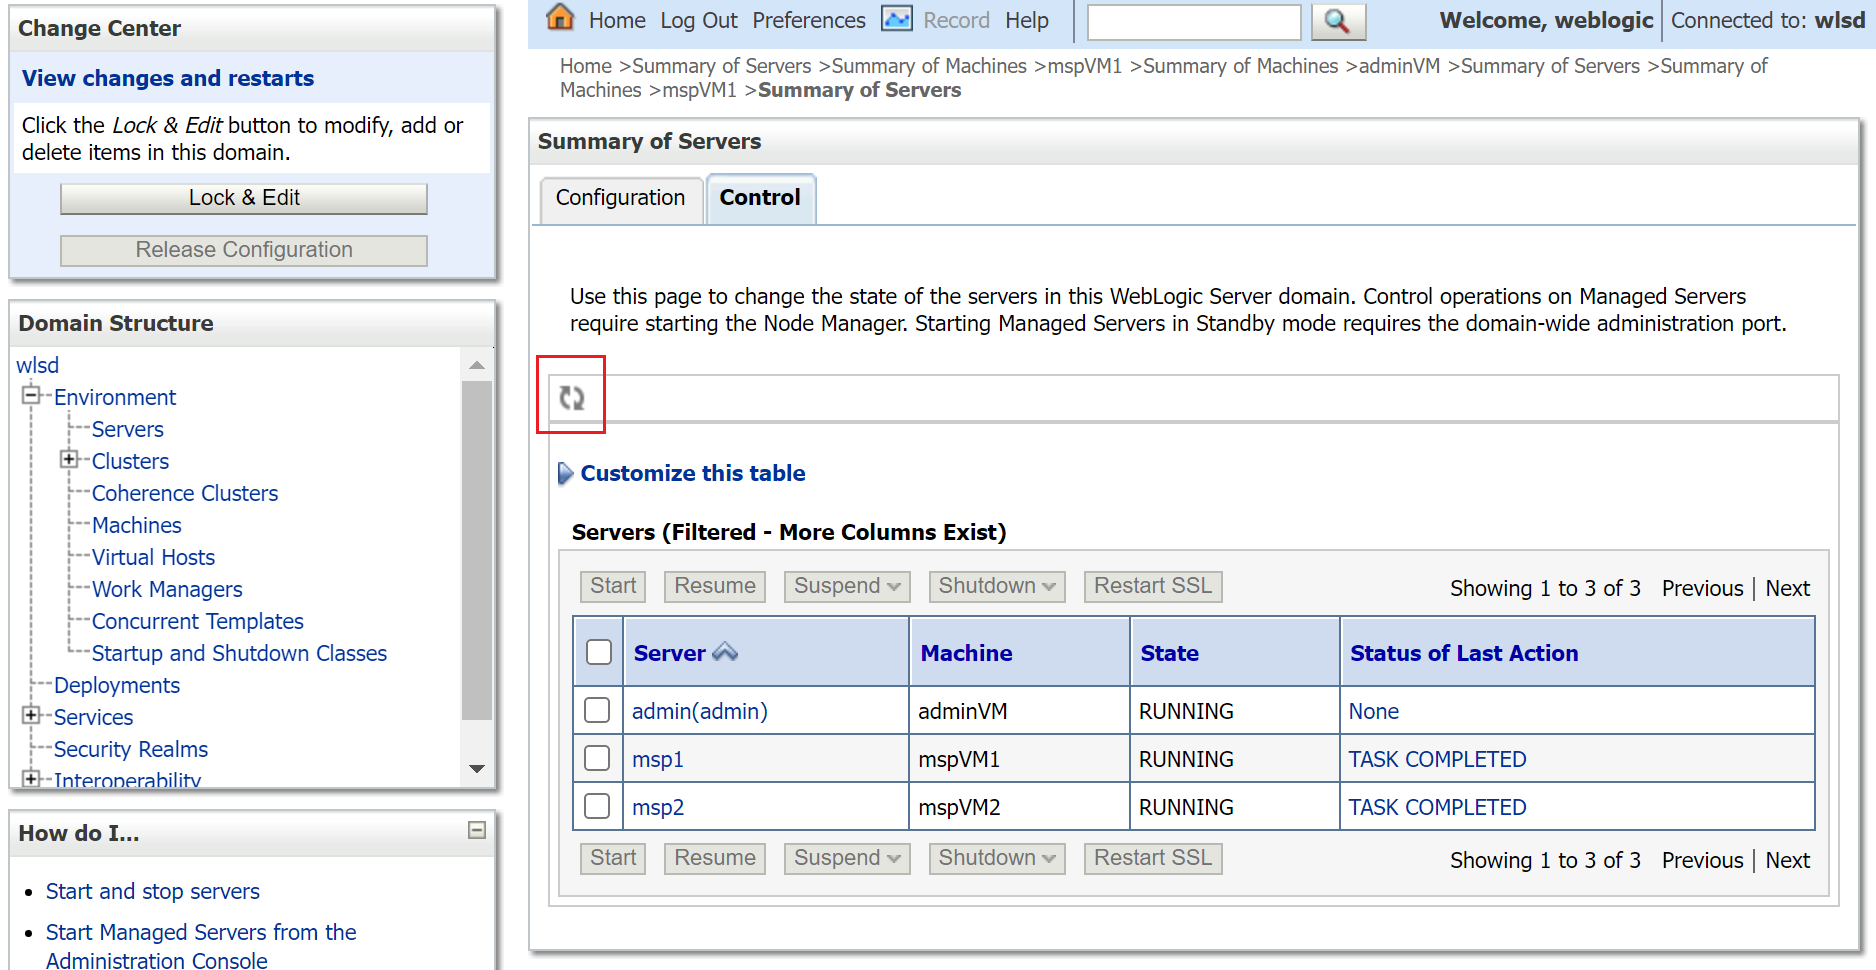Switch to the Configuration tab
Viewport: 1876px width, 970px height.
pos(620,198)
